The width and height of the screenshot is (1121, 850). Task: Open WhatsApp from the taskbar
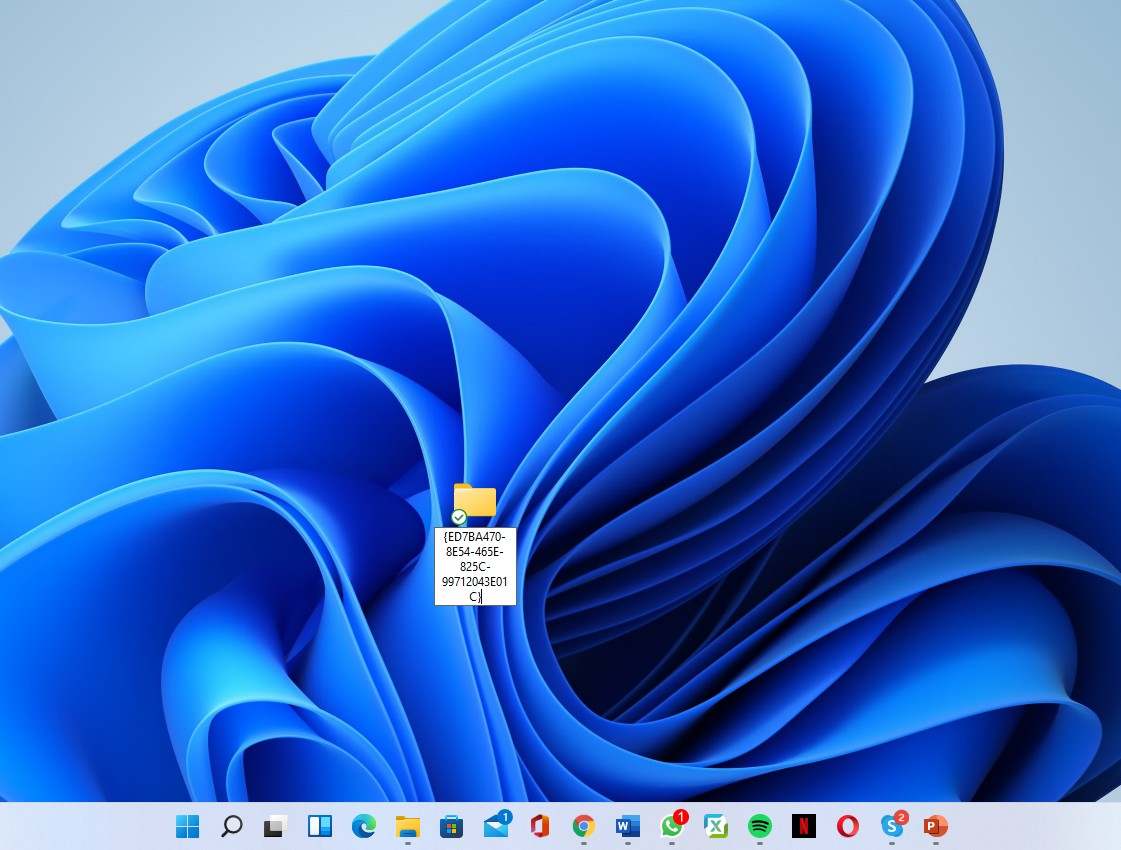click(673, 824)
